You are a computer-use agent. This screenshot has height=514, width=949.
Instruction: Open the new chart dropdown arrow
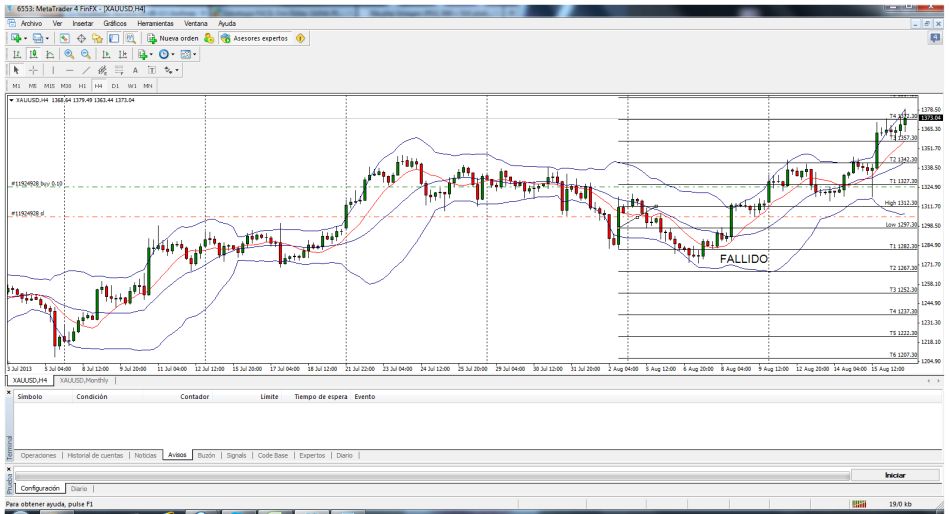coord(23,37)
